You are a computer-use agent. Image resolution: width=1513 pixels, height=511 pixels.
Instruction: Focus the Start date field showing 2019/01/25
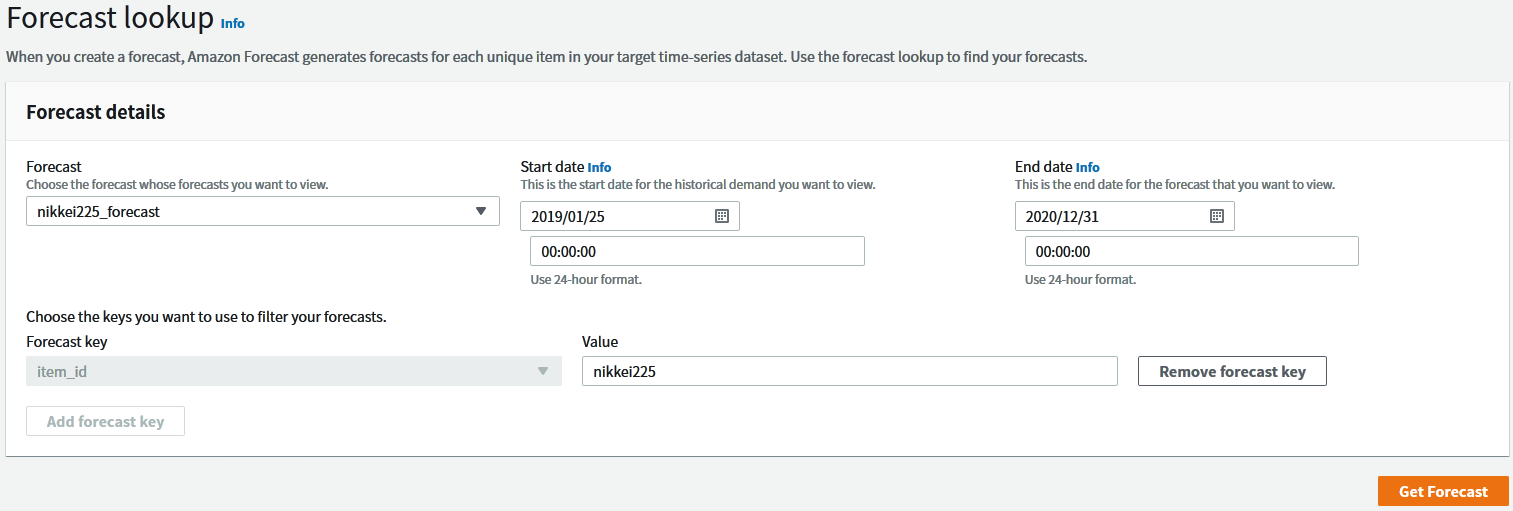tap(615, 216)
